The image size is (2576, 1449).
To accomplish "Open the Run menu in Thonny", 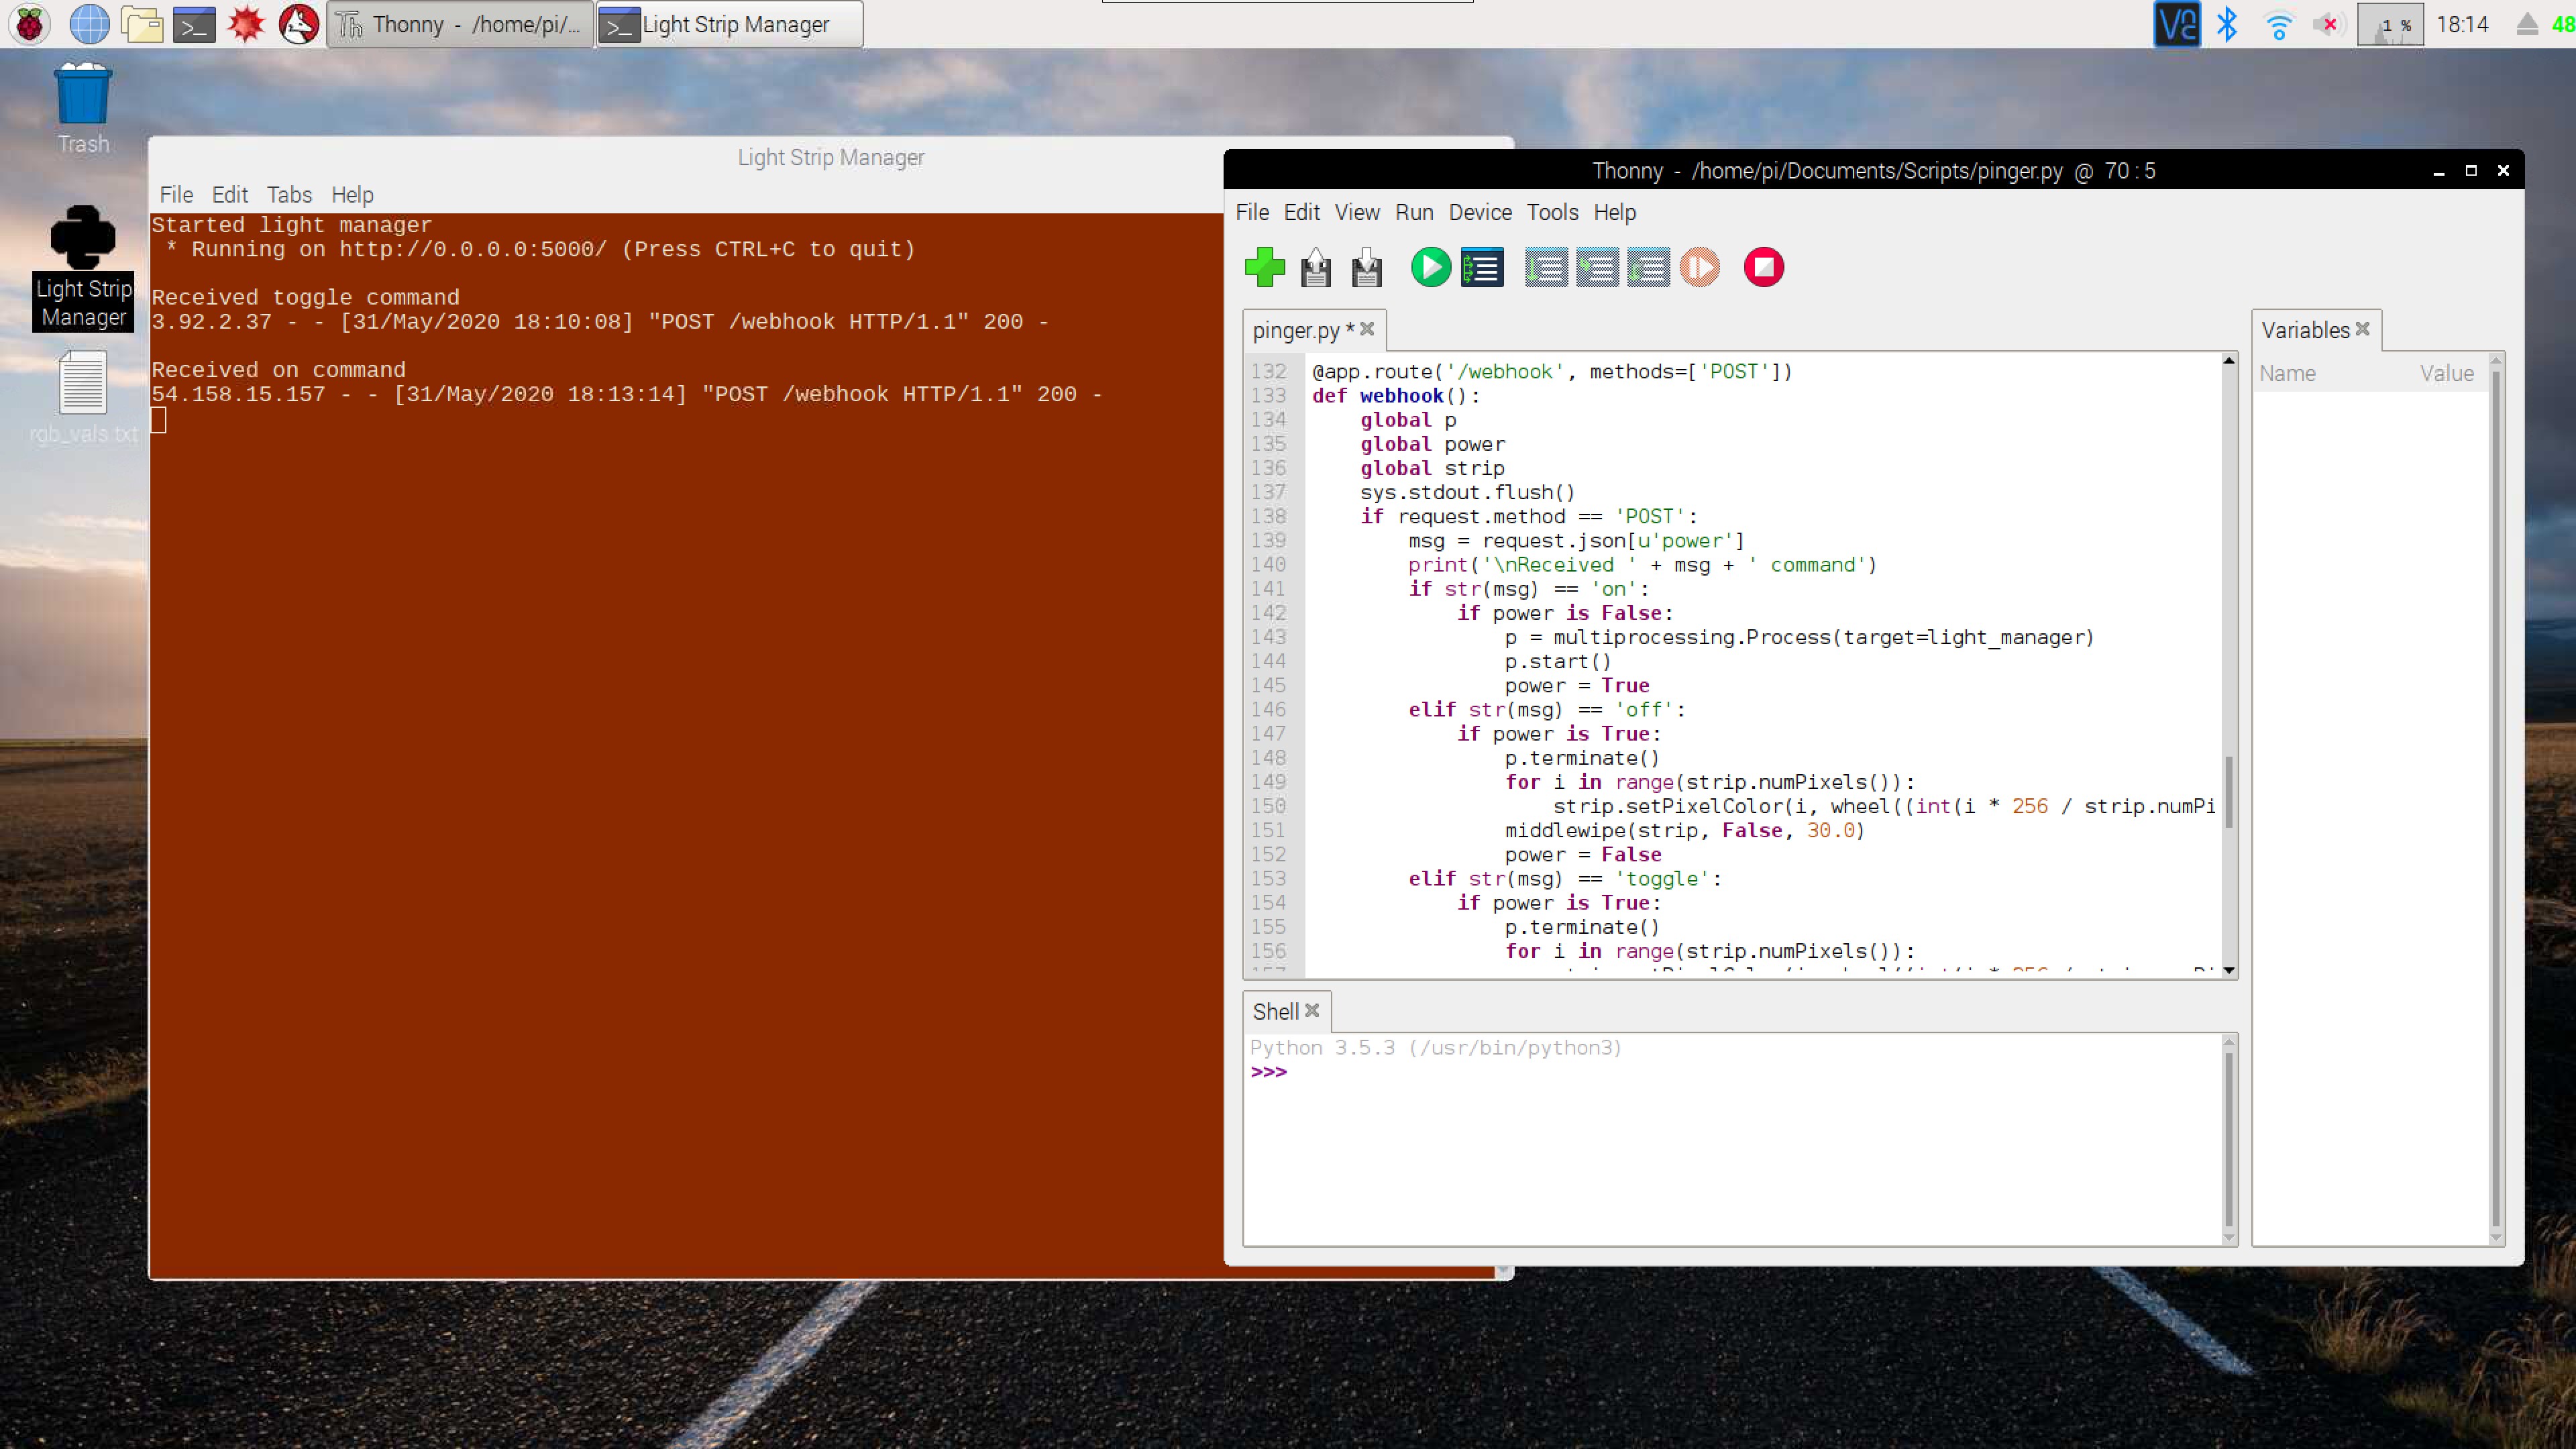I will click(x=1412, y=212).
